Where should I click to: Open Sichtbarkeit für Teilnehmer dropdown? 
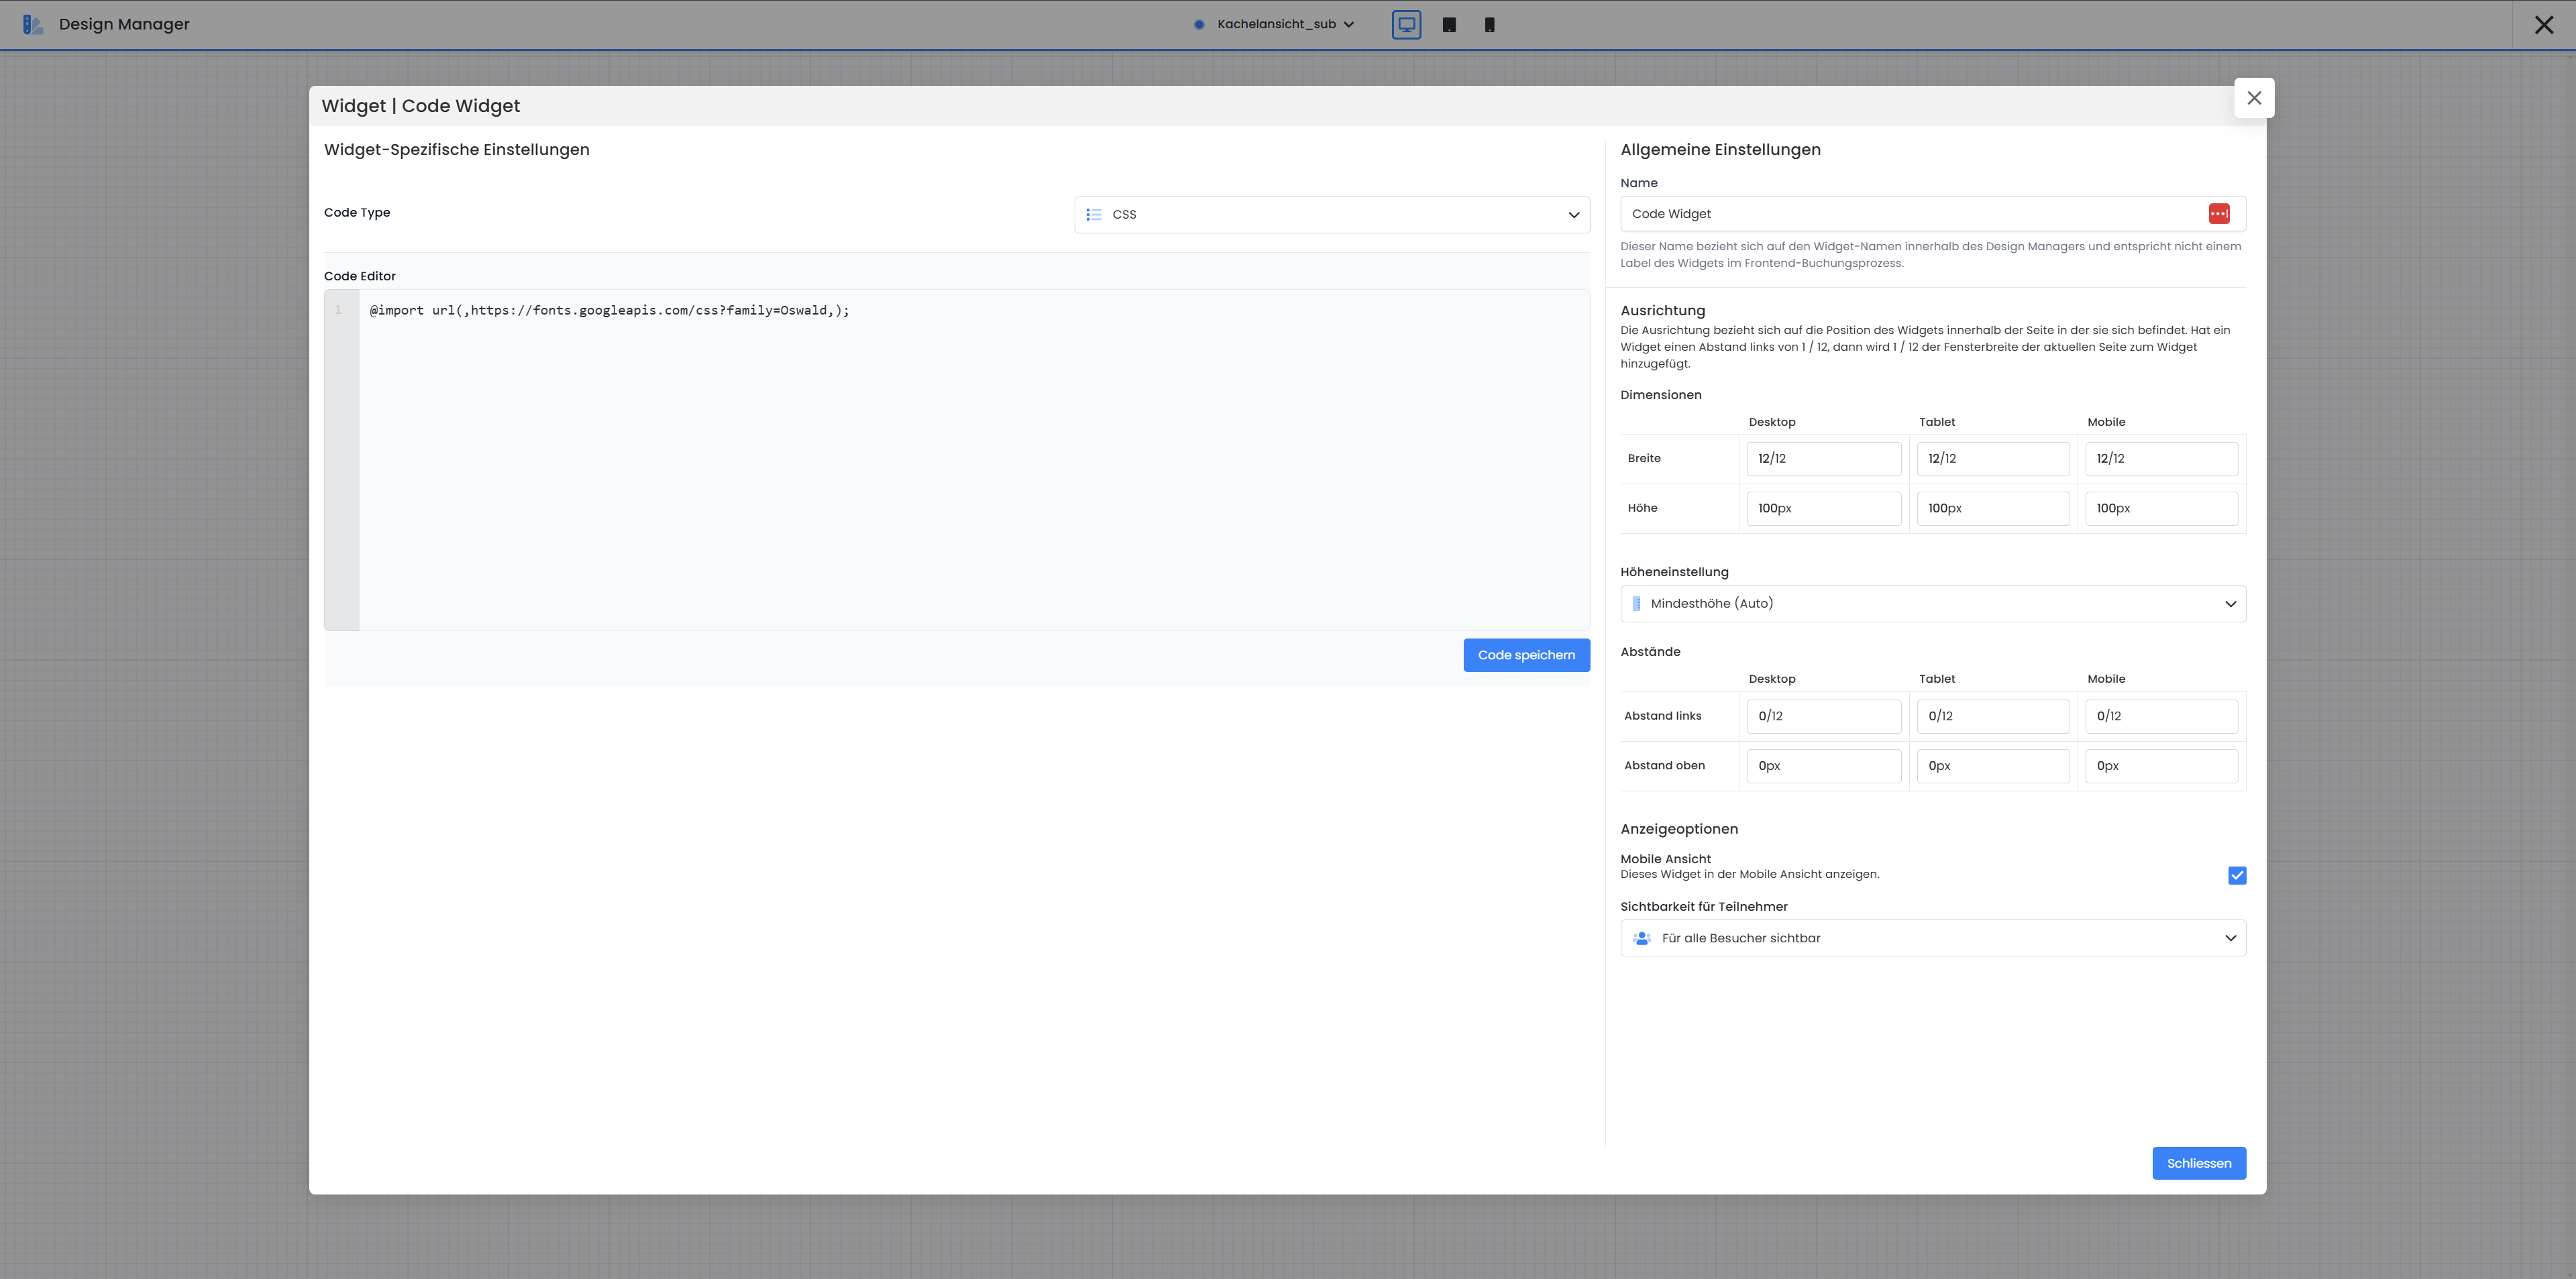pos(1932,938)
